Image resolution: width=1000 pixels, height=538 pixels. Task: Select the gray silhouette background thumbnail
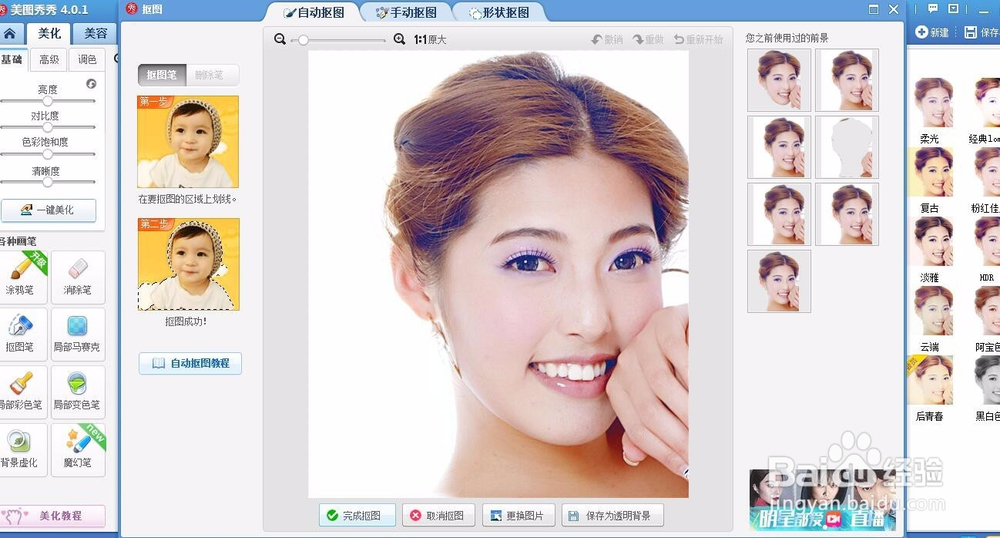click(847, 147)
